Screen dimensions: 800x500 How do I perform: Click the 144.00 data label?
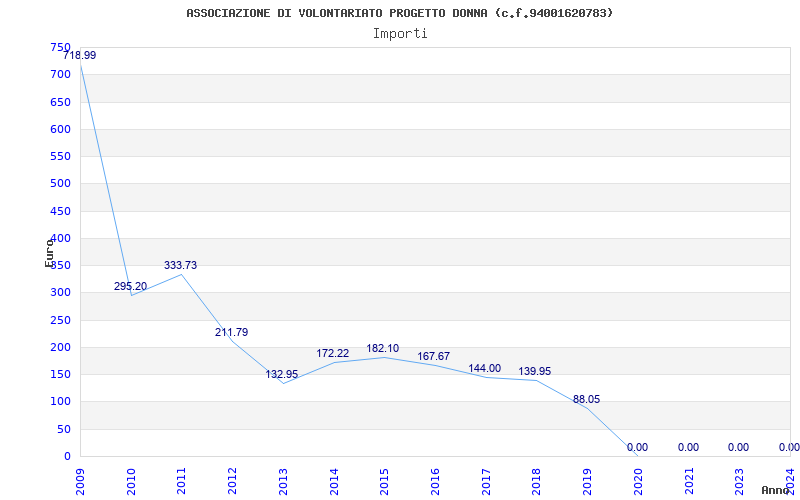tap(485, 368)
